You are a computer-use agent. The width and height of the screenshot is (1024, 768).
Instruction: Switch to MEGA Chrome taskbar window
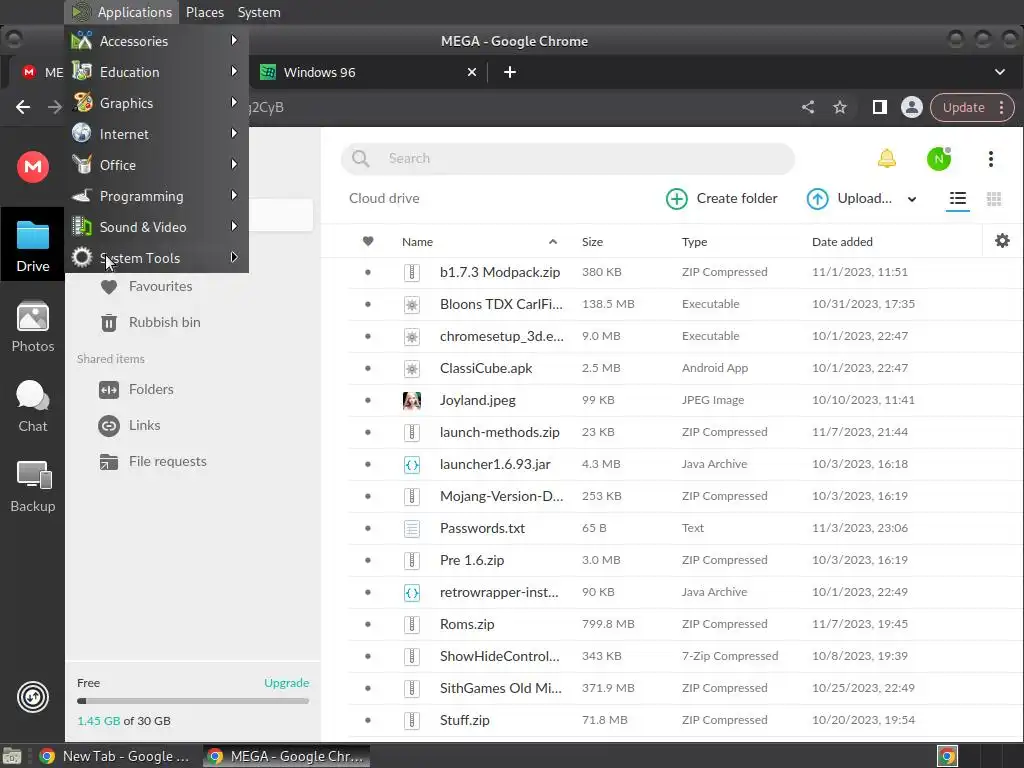(286, 756)
